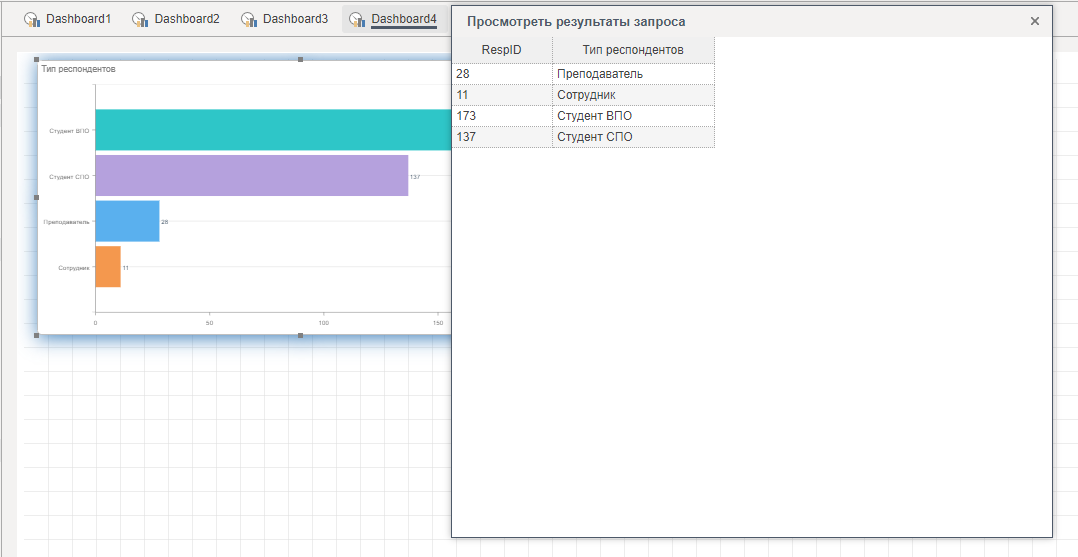This screenshot has width=1078, height=557.
Task: Click the purple Студент СПО bar
Action: tap(250, 175)
